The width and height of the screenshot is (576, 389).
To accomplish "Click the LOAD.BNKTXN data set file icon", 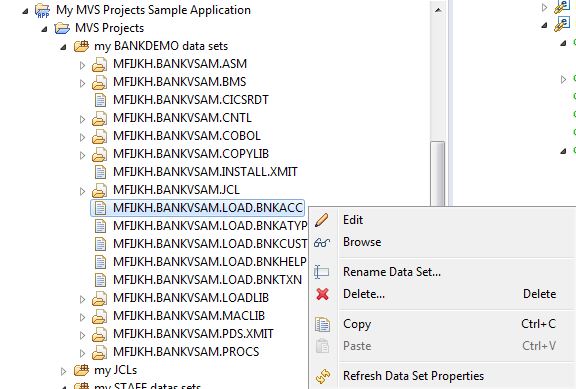I will coord(100,280).
